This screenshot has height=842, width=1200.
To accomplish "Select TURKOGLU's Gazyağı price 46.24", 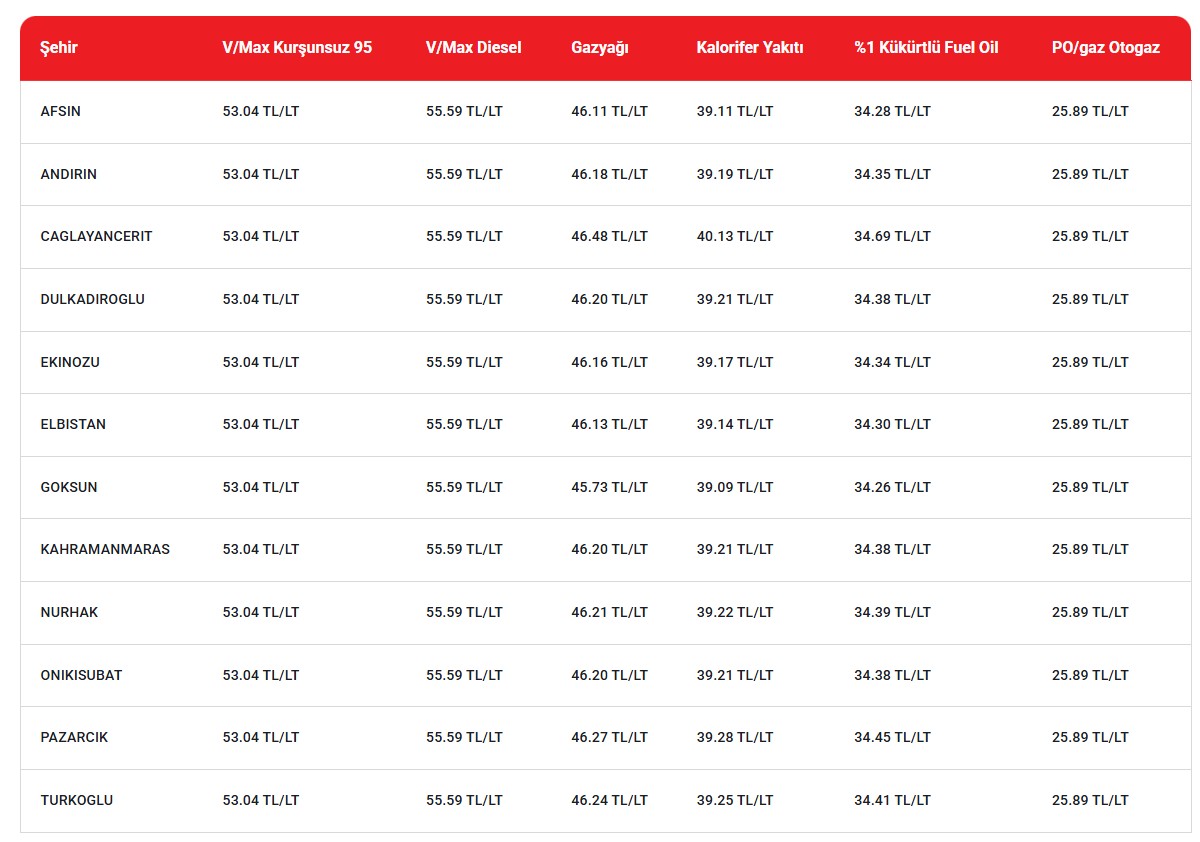I will tap(609, 800).
